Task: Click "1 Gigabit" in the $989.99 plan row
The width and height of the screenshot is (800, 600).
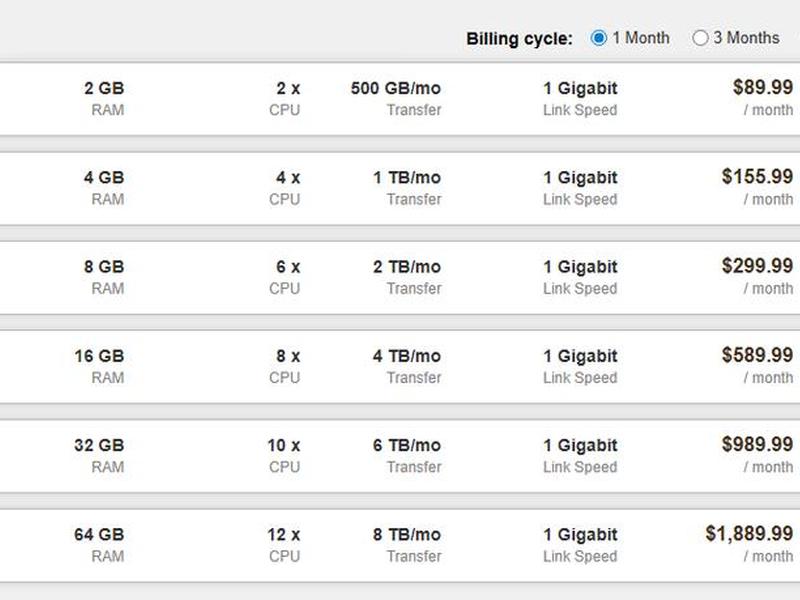Action: (x=581, y=445)
